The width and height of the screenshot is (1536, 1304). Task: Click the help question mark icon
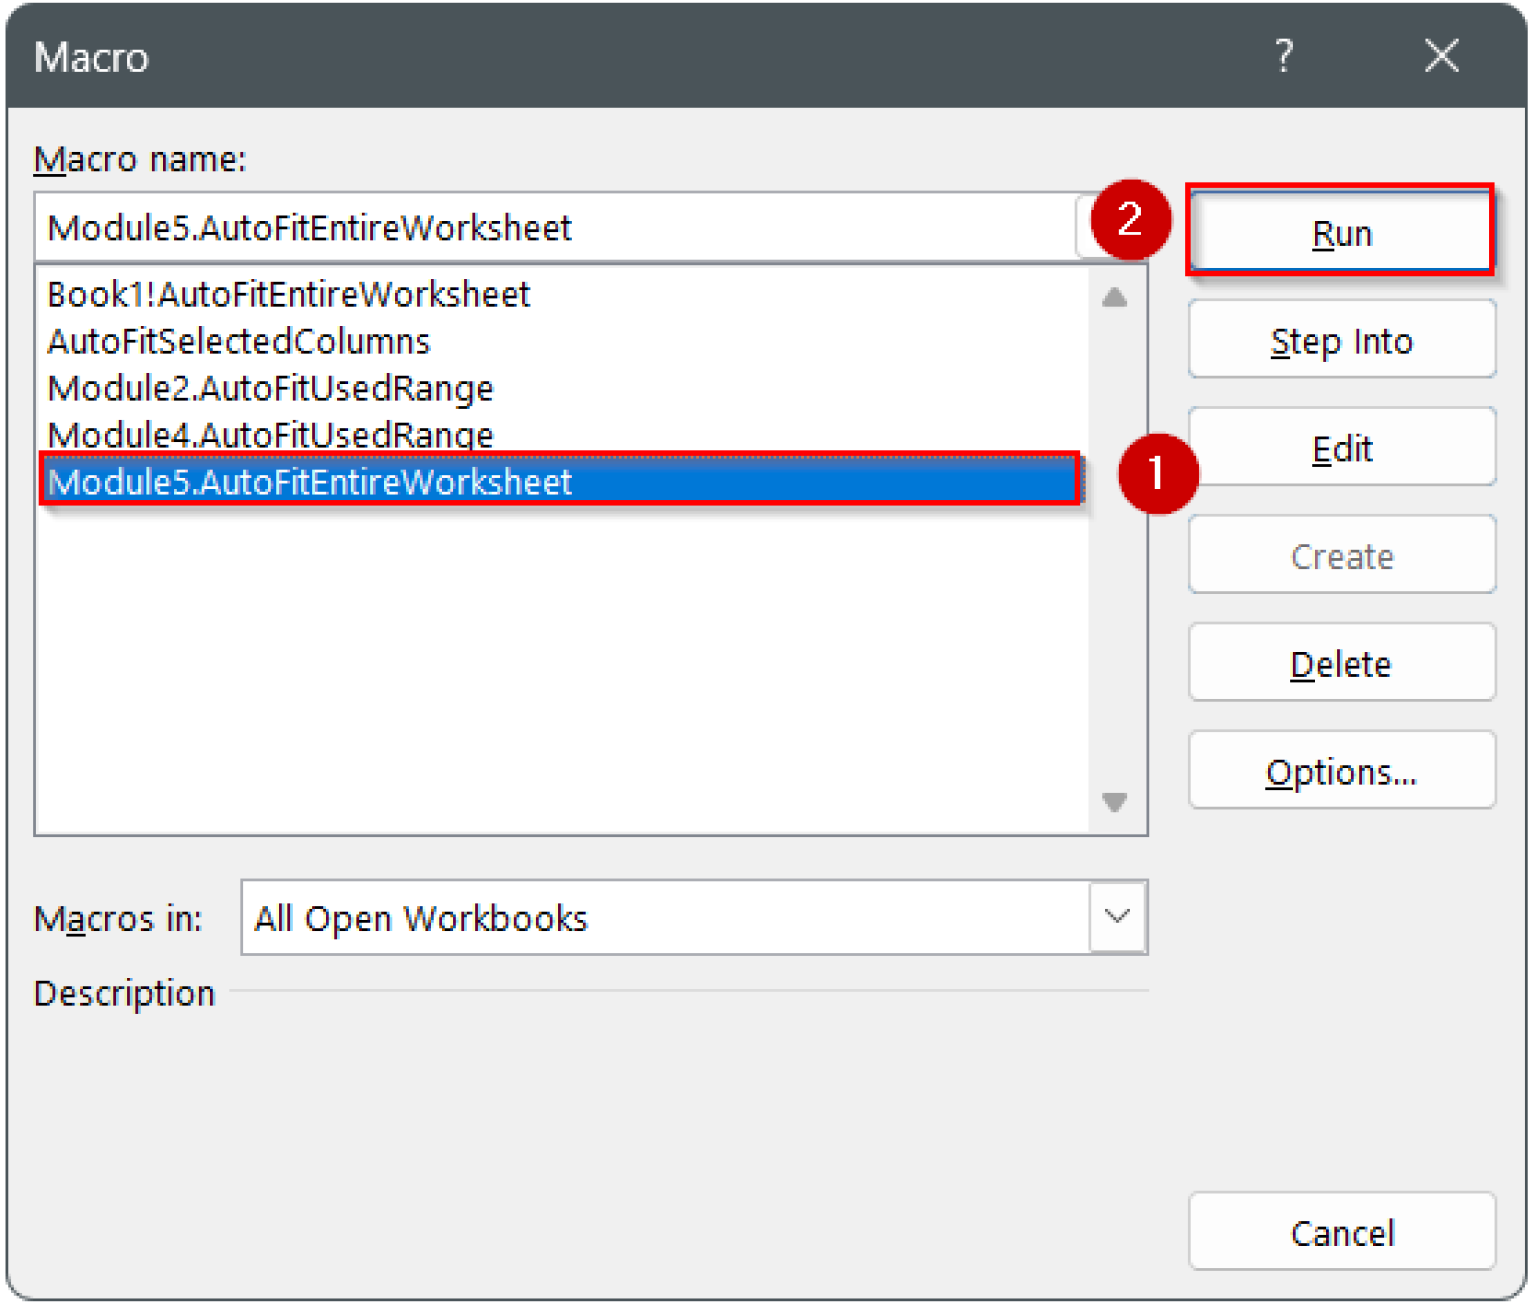coord(1285,55)
